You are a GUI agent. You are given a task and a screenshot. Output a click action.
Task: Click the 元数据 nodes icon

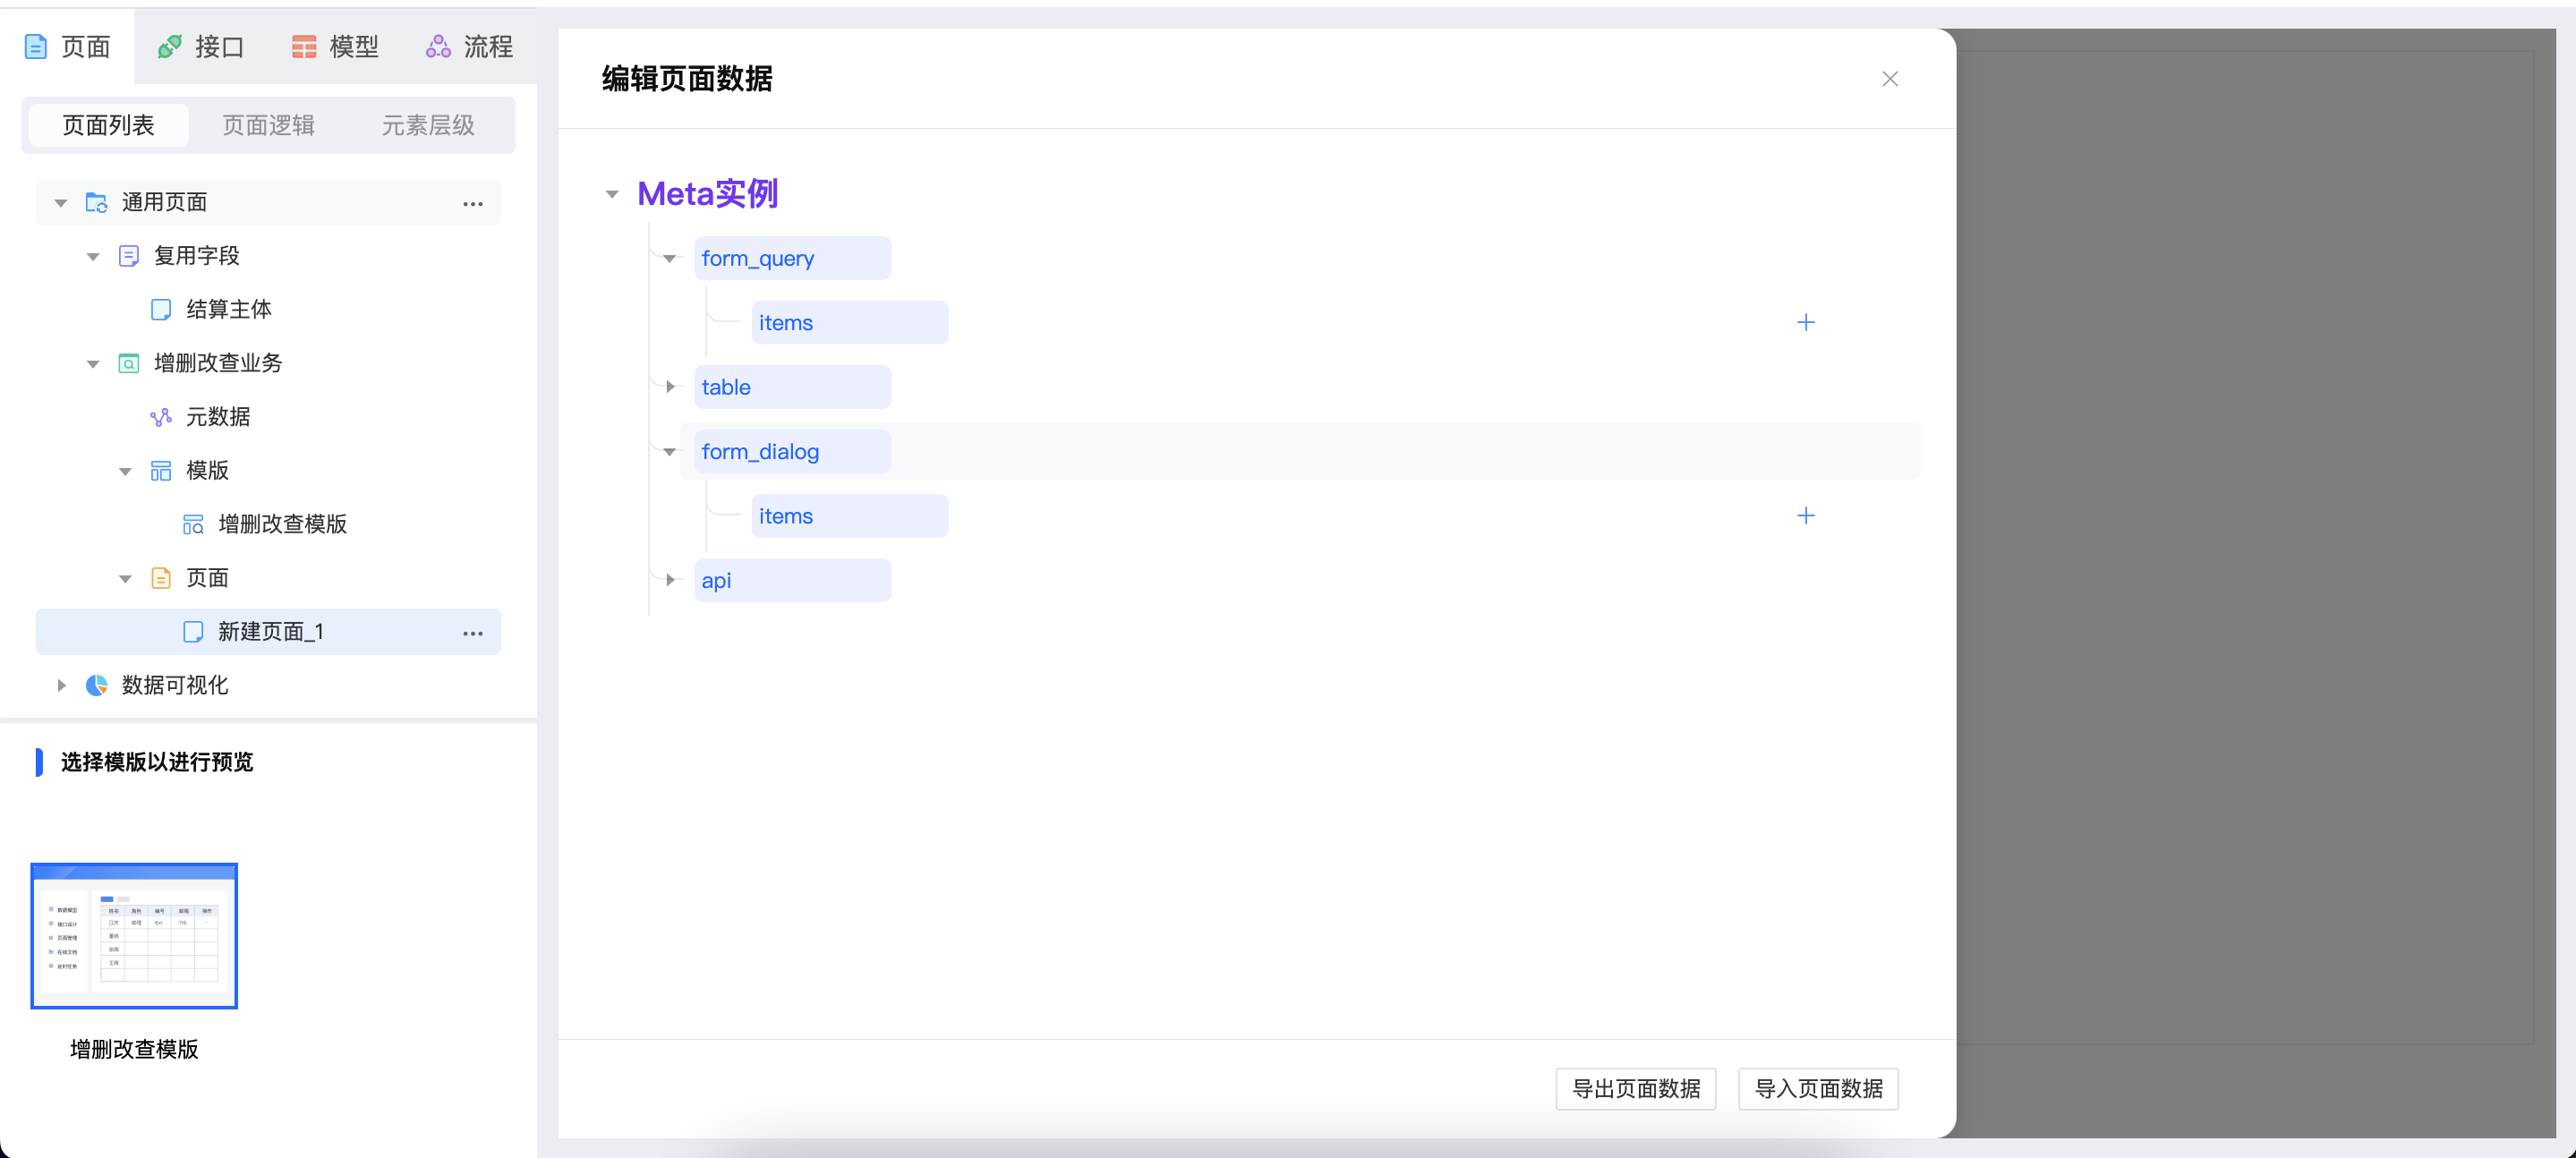161,418
